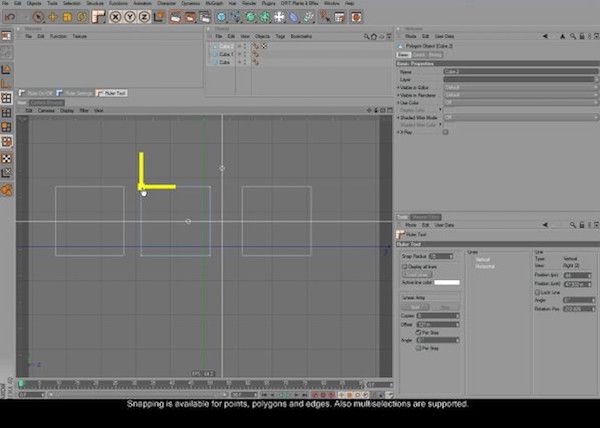The image size is (600, 428).
Task: Open the spline objects icon
Action: click(236, 17)
